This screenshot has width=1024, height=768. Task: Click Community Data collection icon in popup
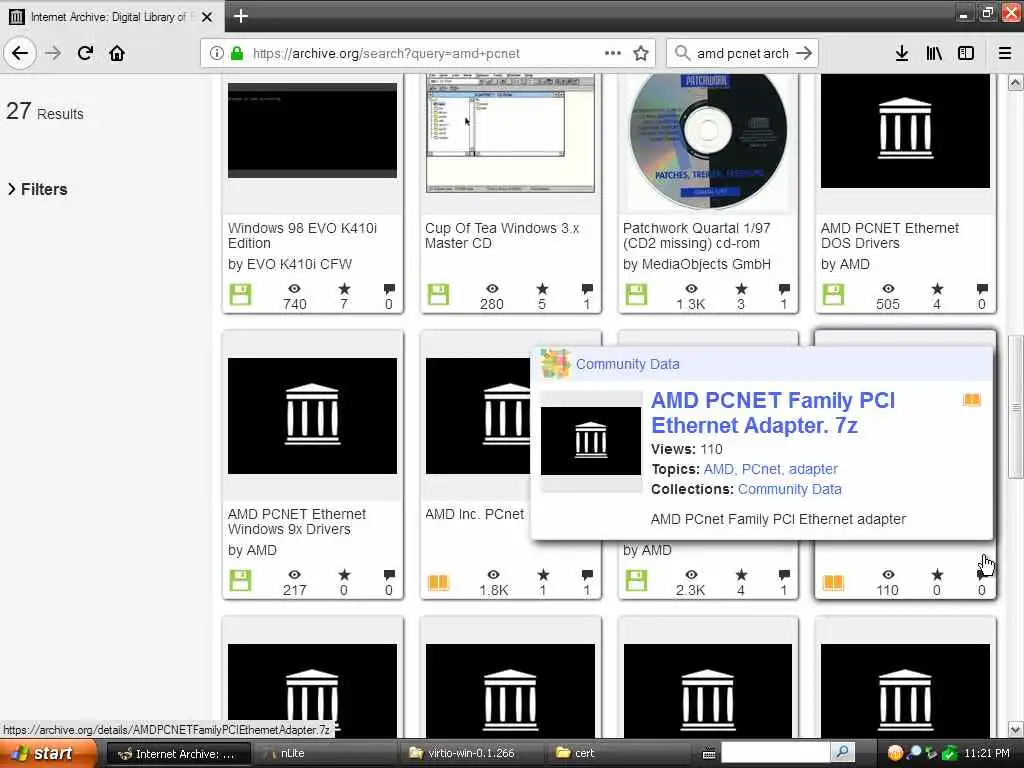[x=555, y=364]
